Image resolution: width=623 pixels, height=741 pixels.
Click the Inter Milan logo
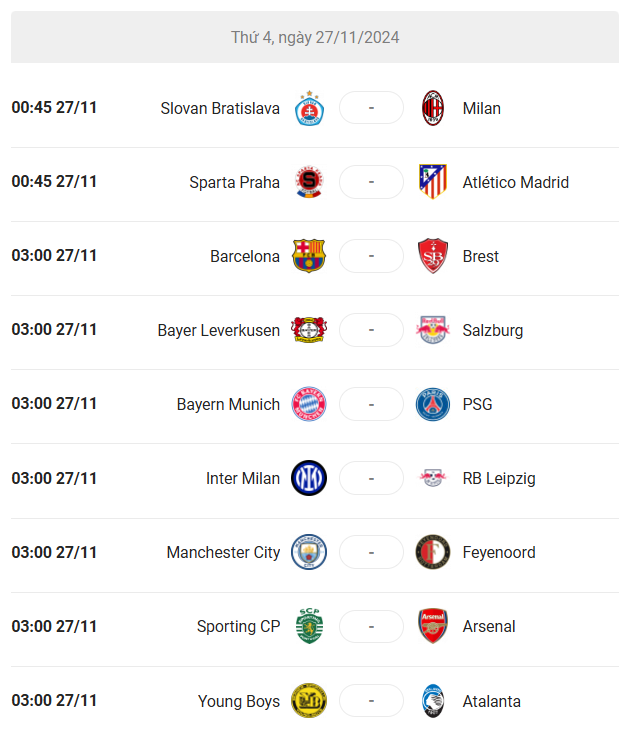[x=309, y=478]
